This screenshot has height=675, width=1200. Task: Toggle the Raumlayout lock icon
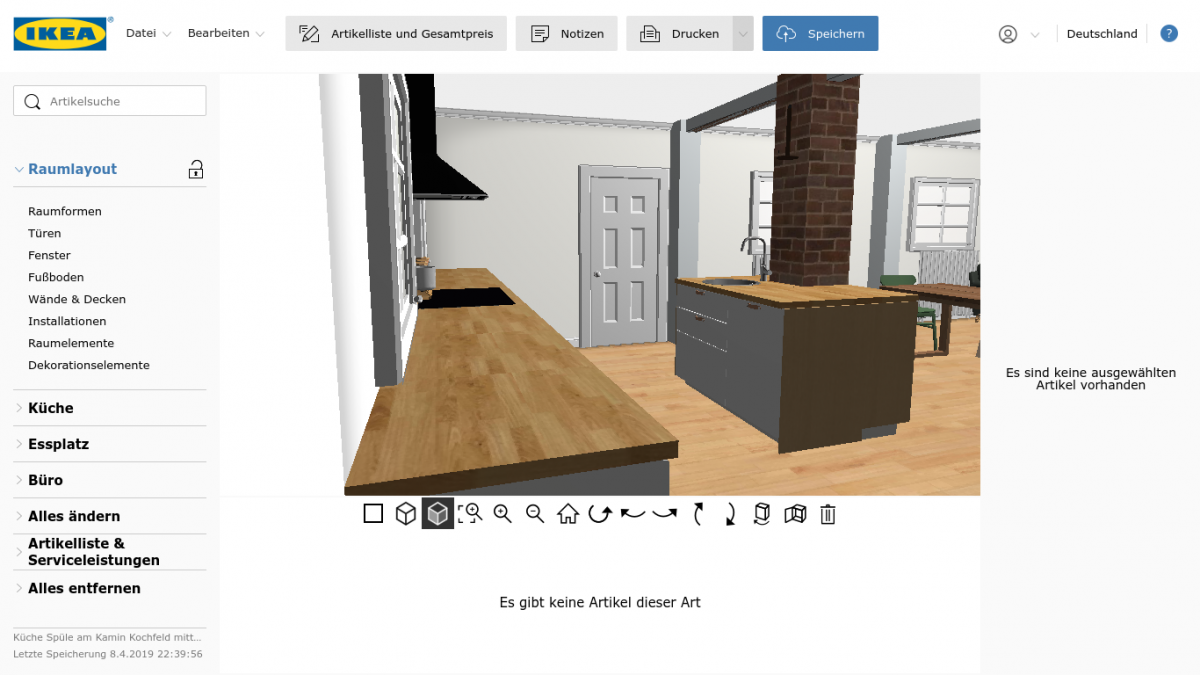click(196, 169)
